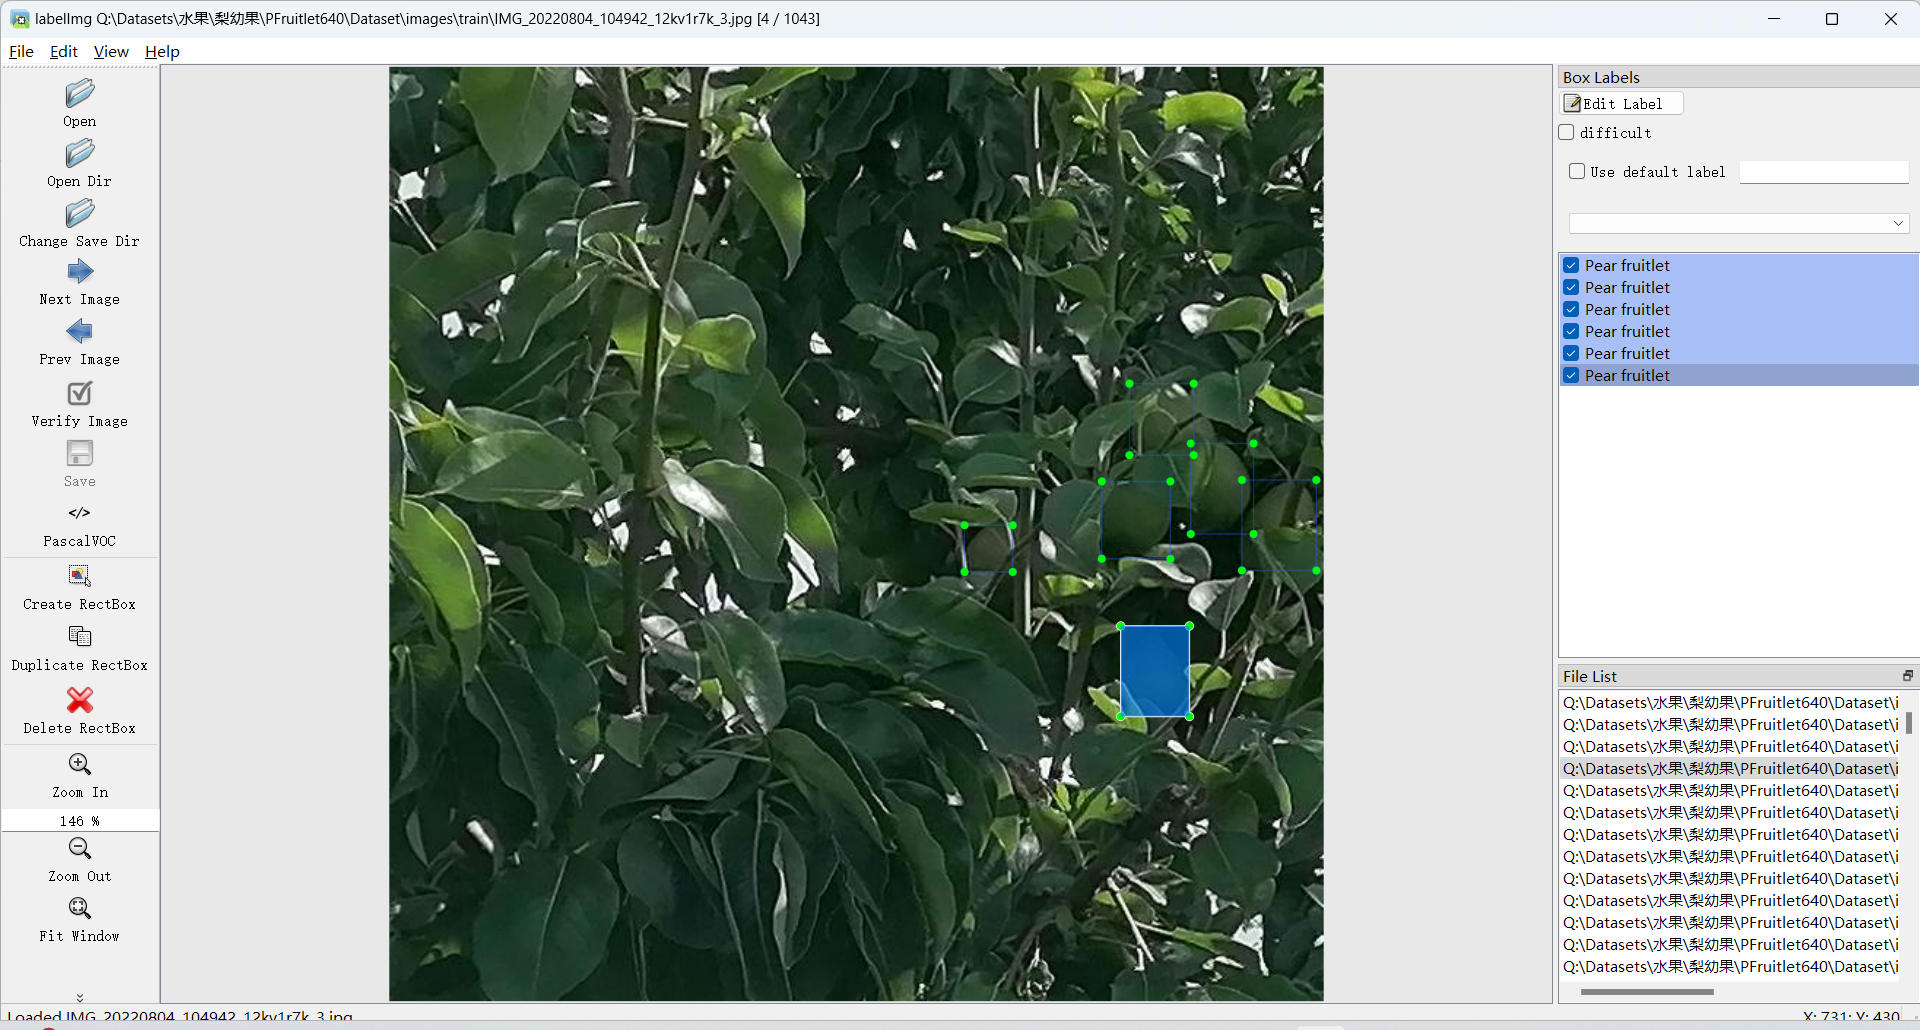The height and width of the screenshot is (1030, 1920).
Task: Click the Save disk icon
Action: tap(80, 454)
